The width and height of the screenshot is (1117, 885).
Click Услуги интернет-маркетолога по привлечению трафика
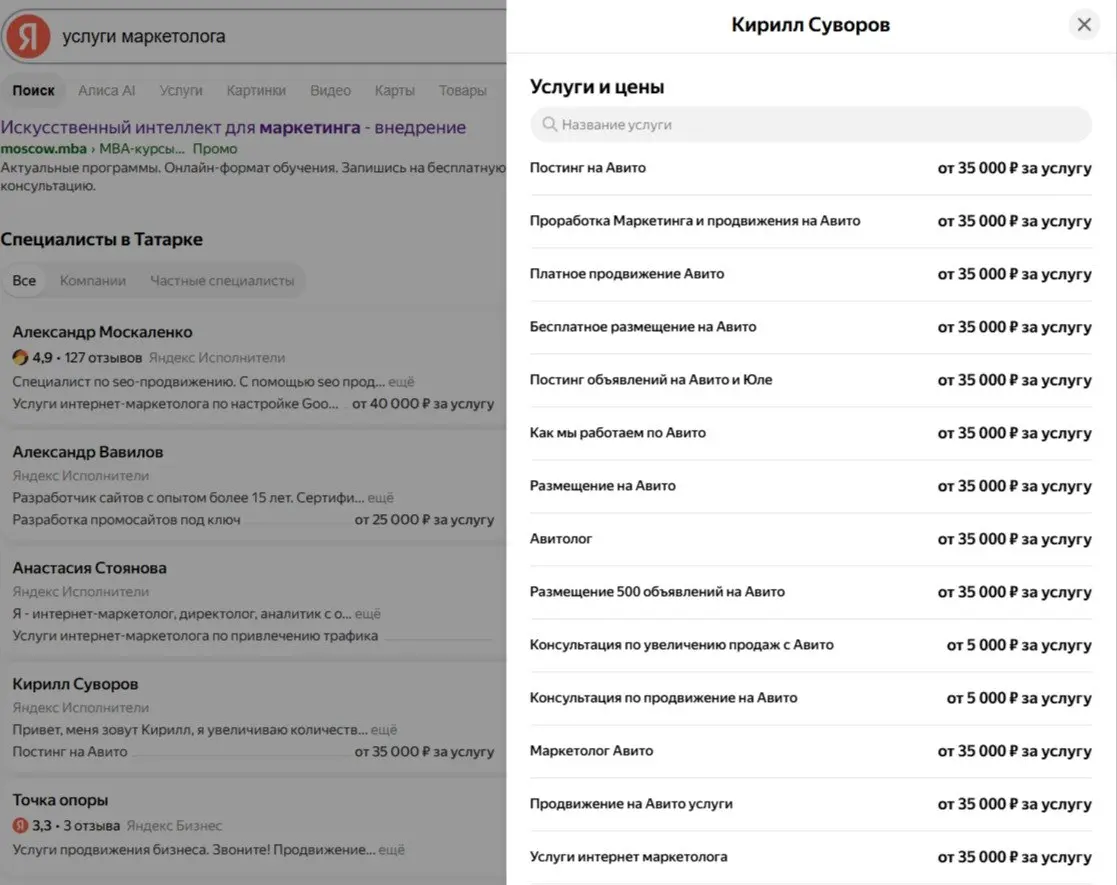pyautogui.click(x=195, y=636)
